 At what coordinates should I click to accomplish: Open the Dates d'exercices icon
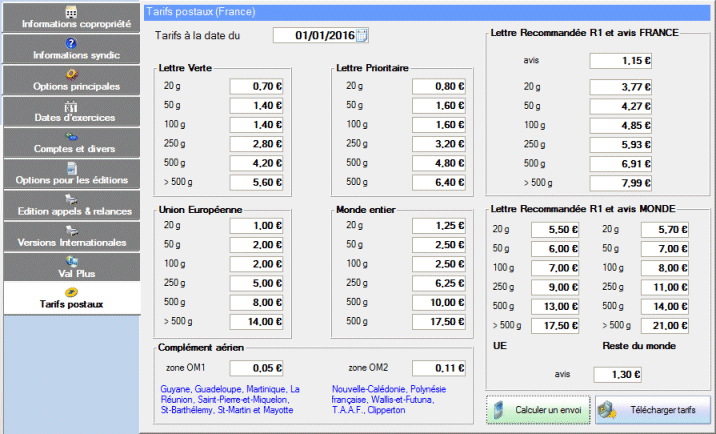pos(70,106)
